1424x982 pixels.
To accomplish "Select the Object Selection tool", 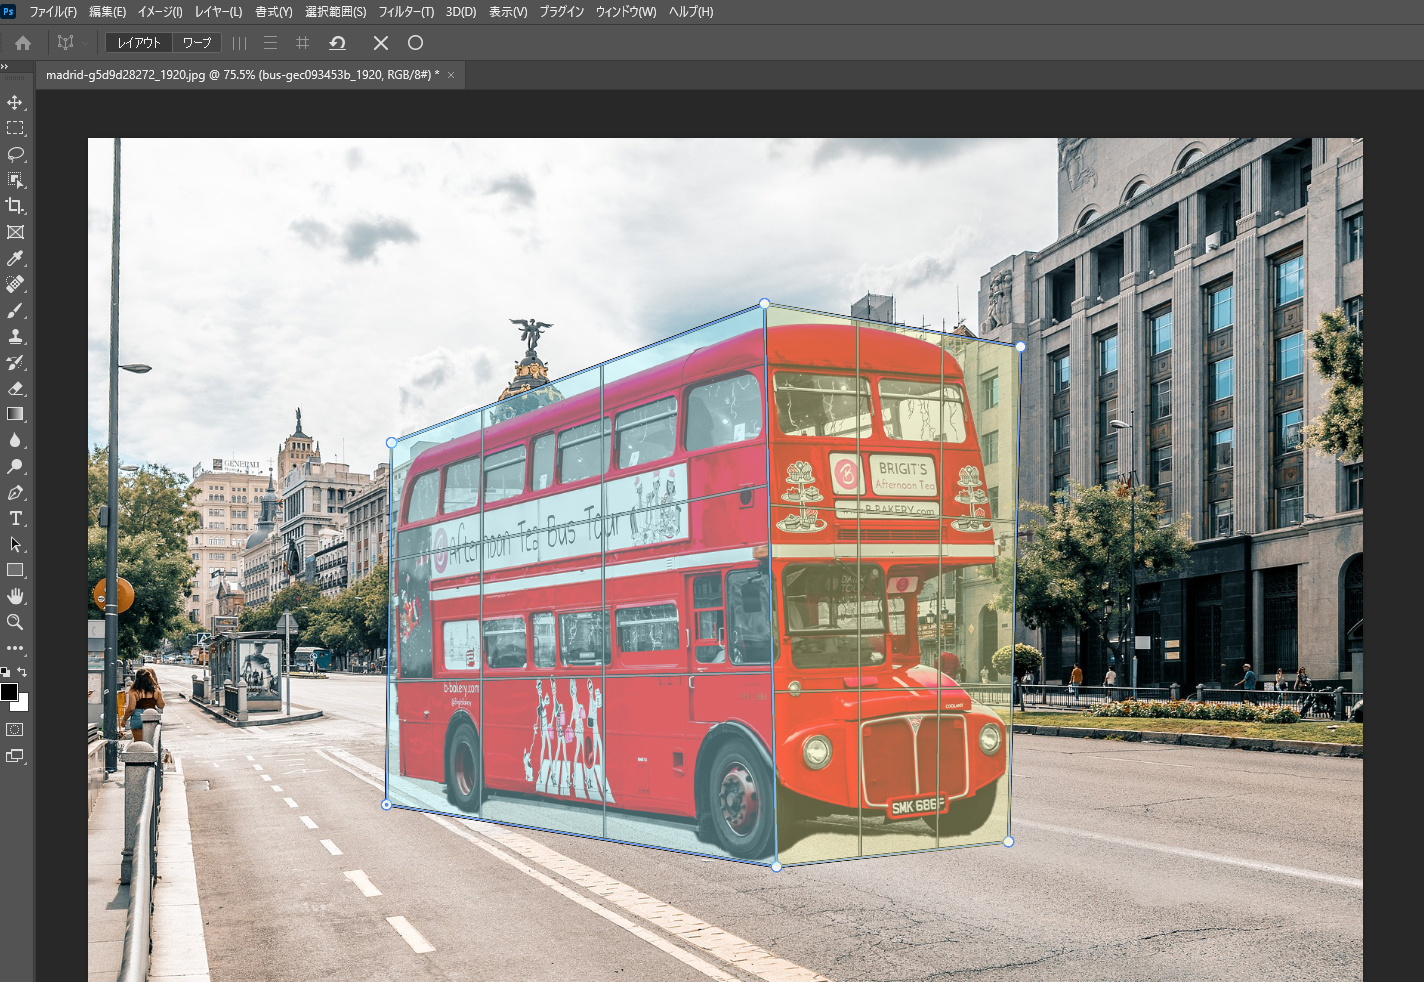I will pos(15,180).
